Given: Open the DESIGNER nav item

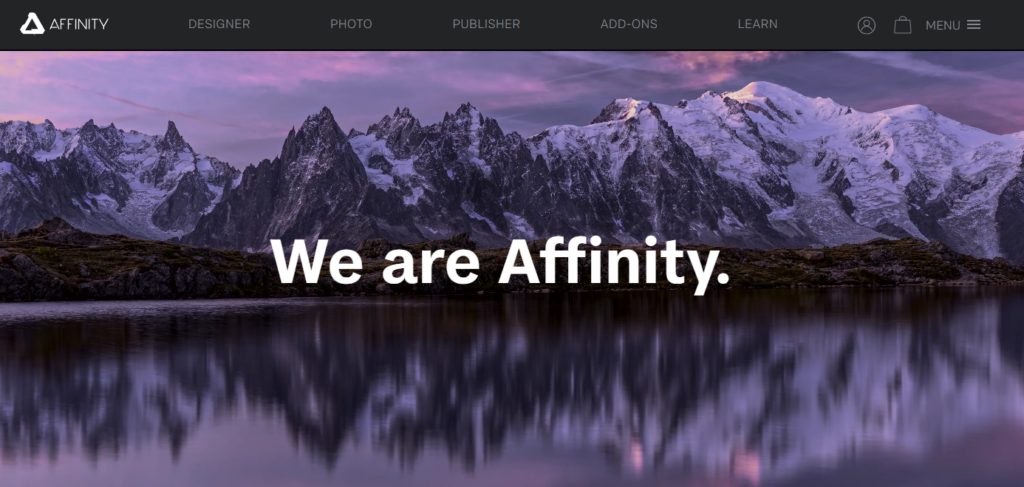Looking at the screenshot, I should click(219, 24).
